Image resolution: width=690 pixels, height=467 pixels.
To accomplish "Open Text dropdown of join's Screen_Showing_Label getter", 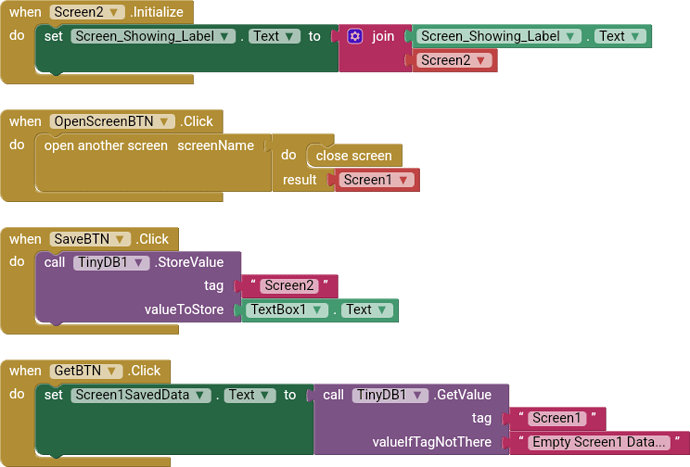I will [620, 36].
